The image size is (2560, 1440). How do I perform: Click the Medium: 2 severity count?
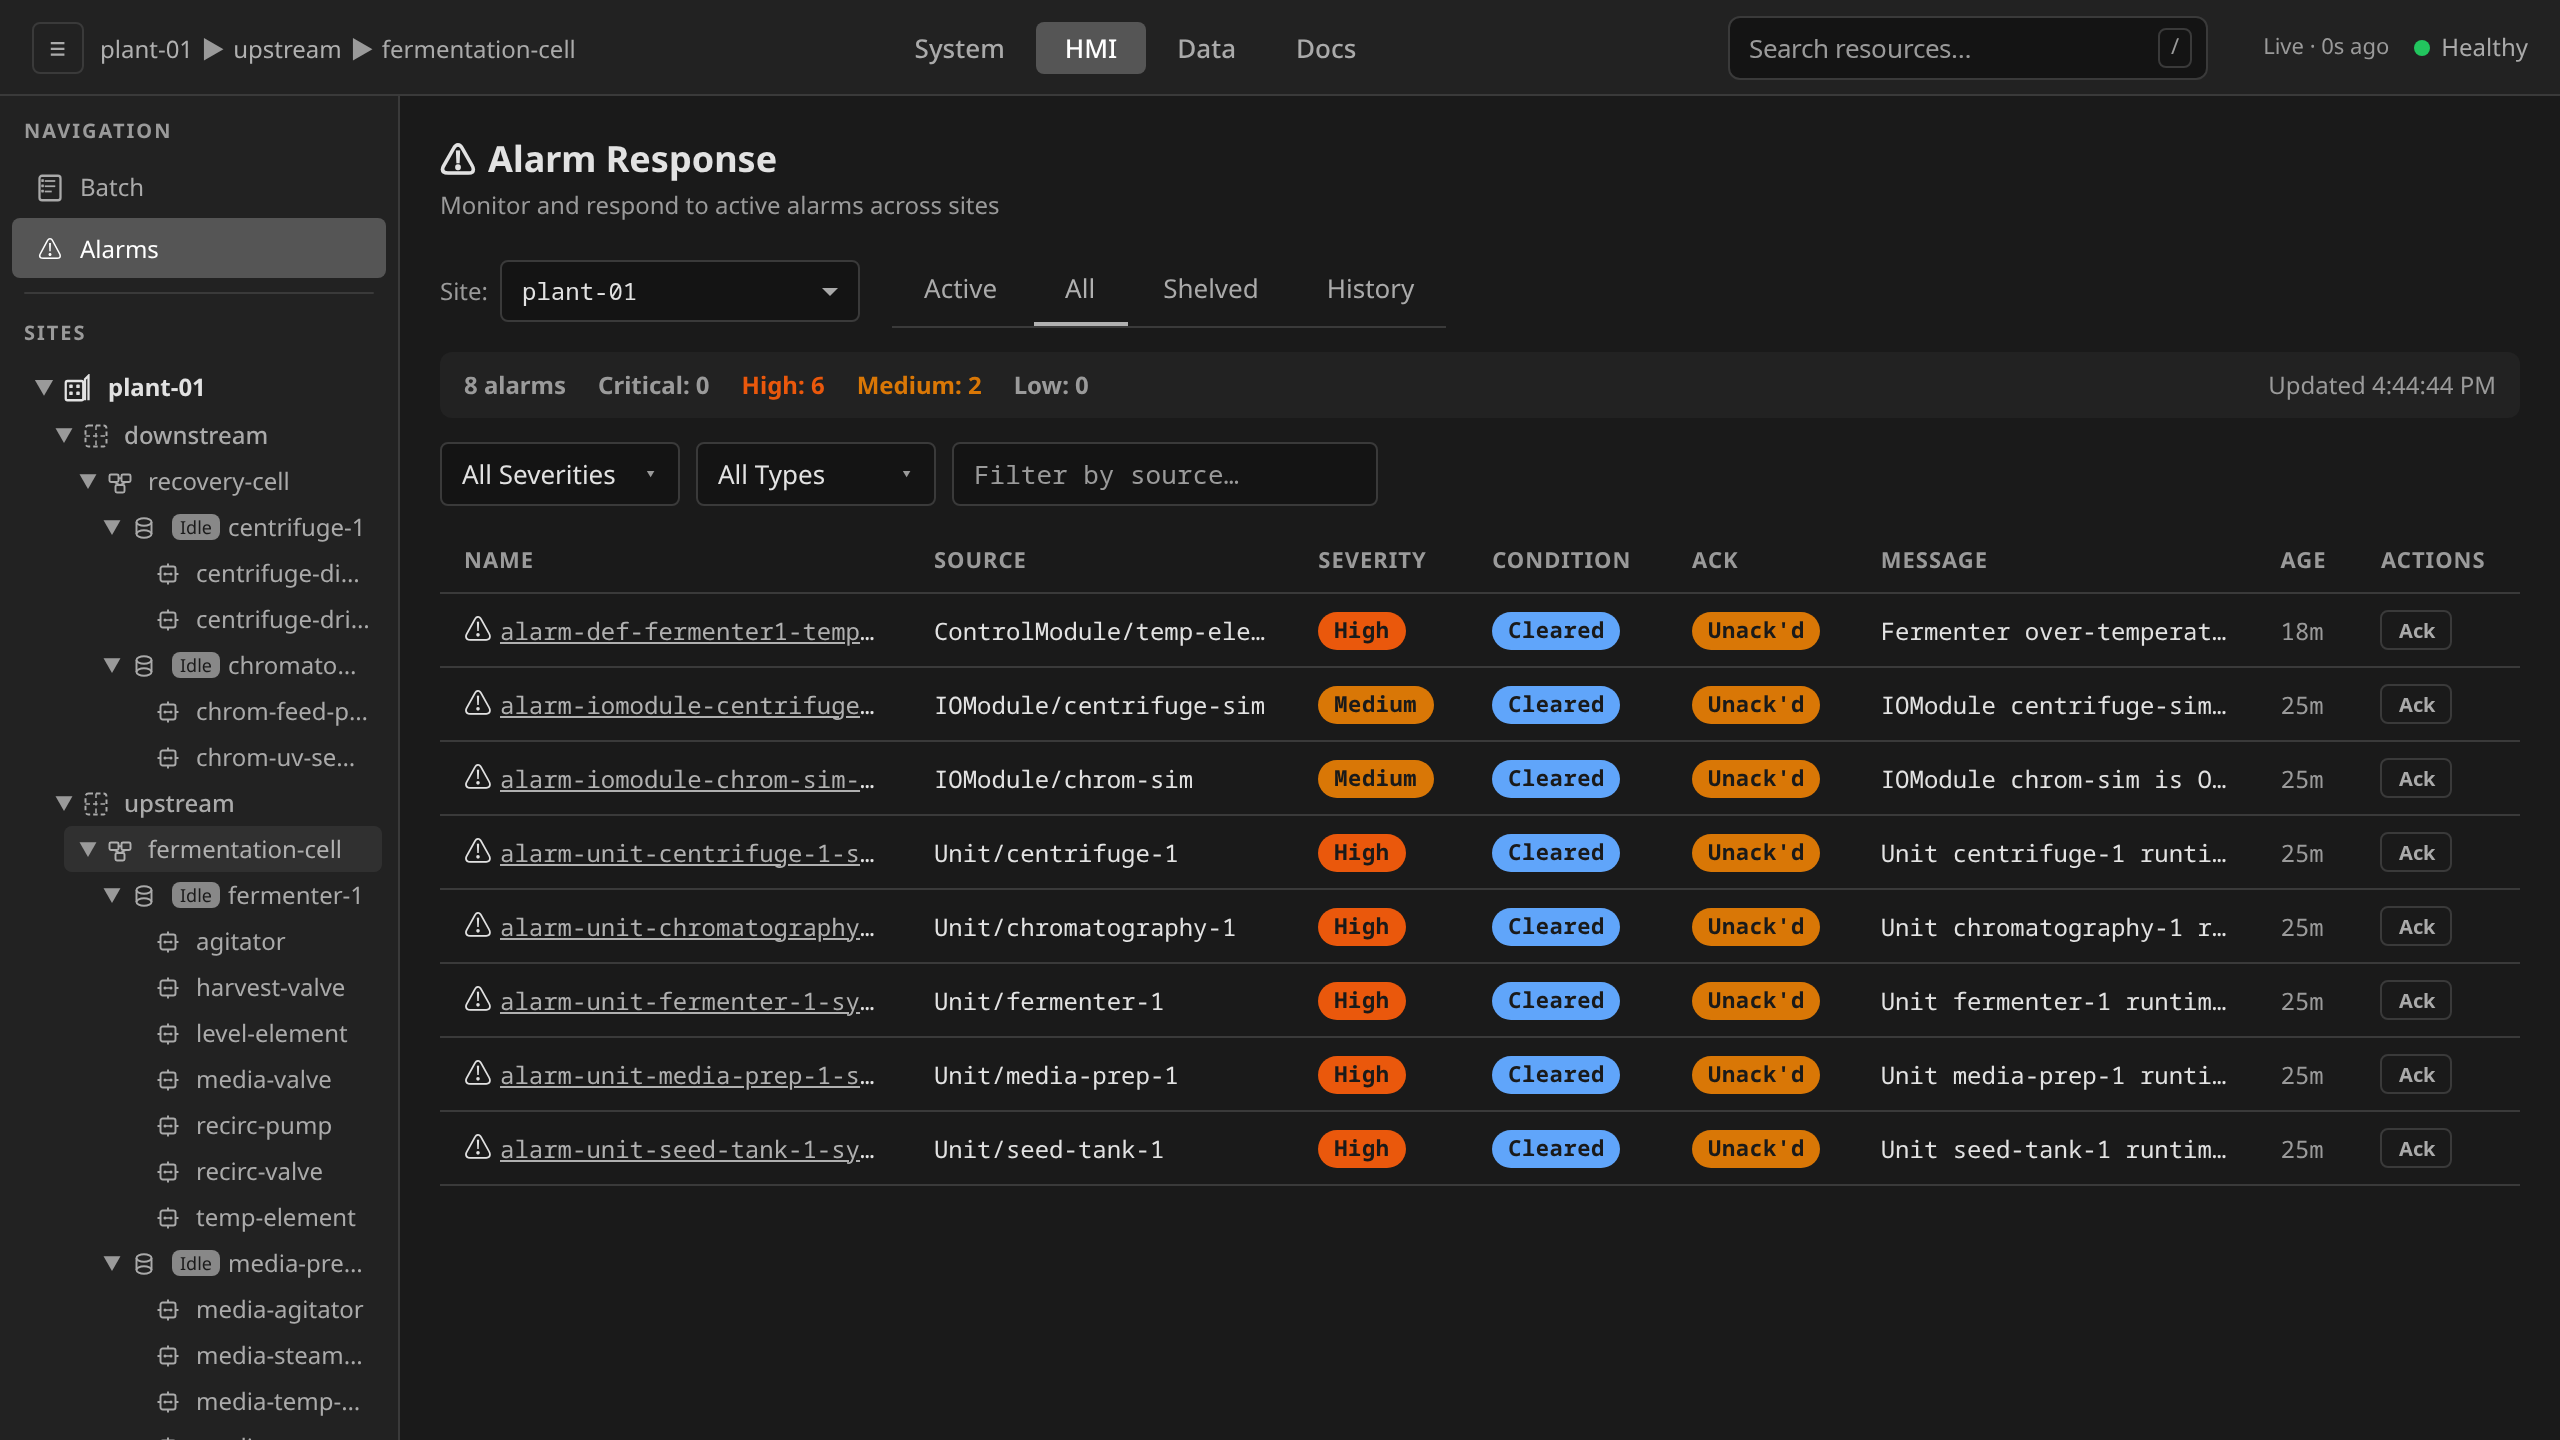pos(919,385)
